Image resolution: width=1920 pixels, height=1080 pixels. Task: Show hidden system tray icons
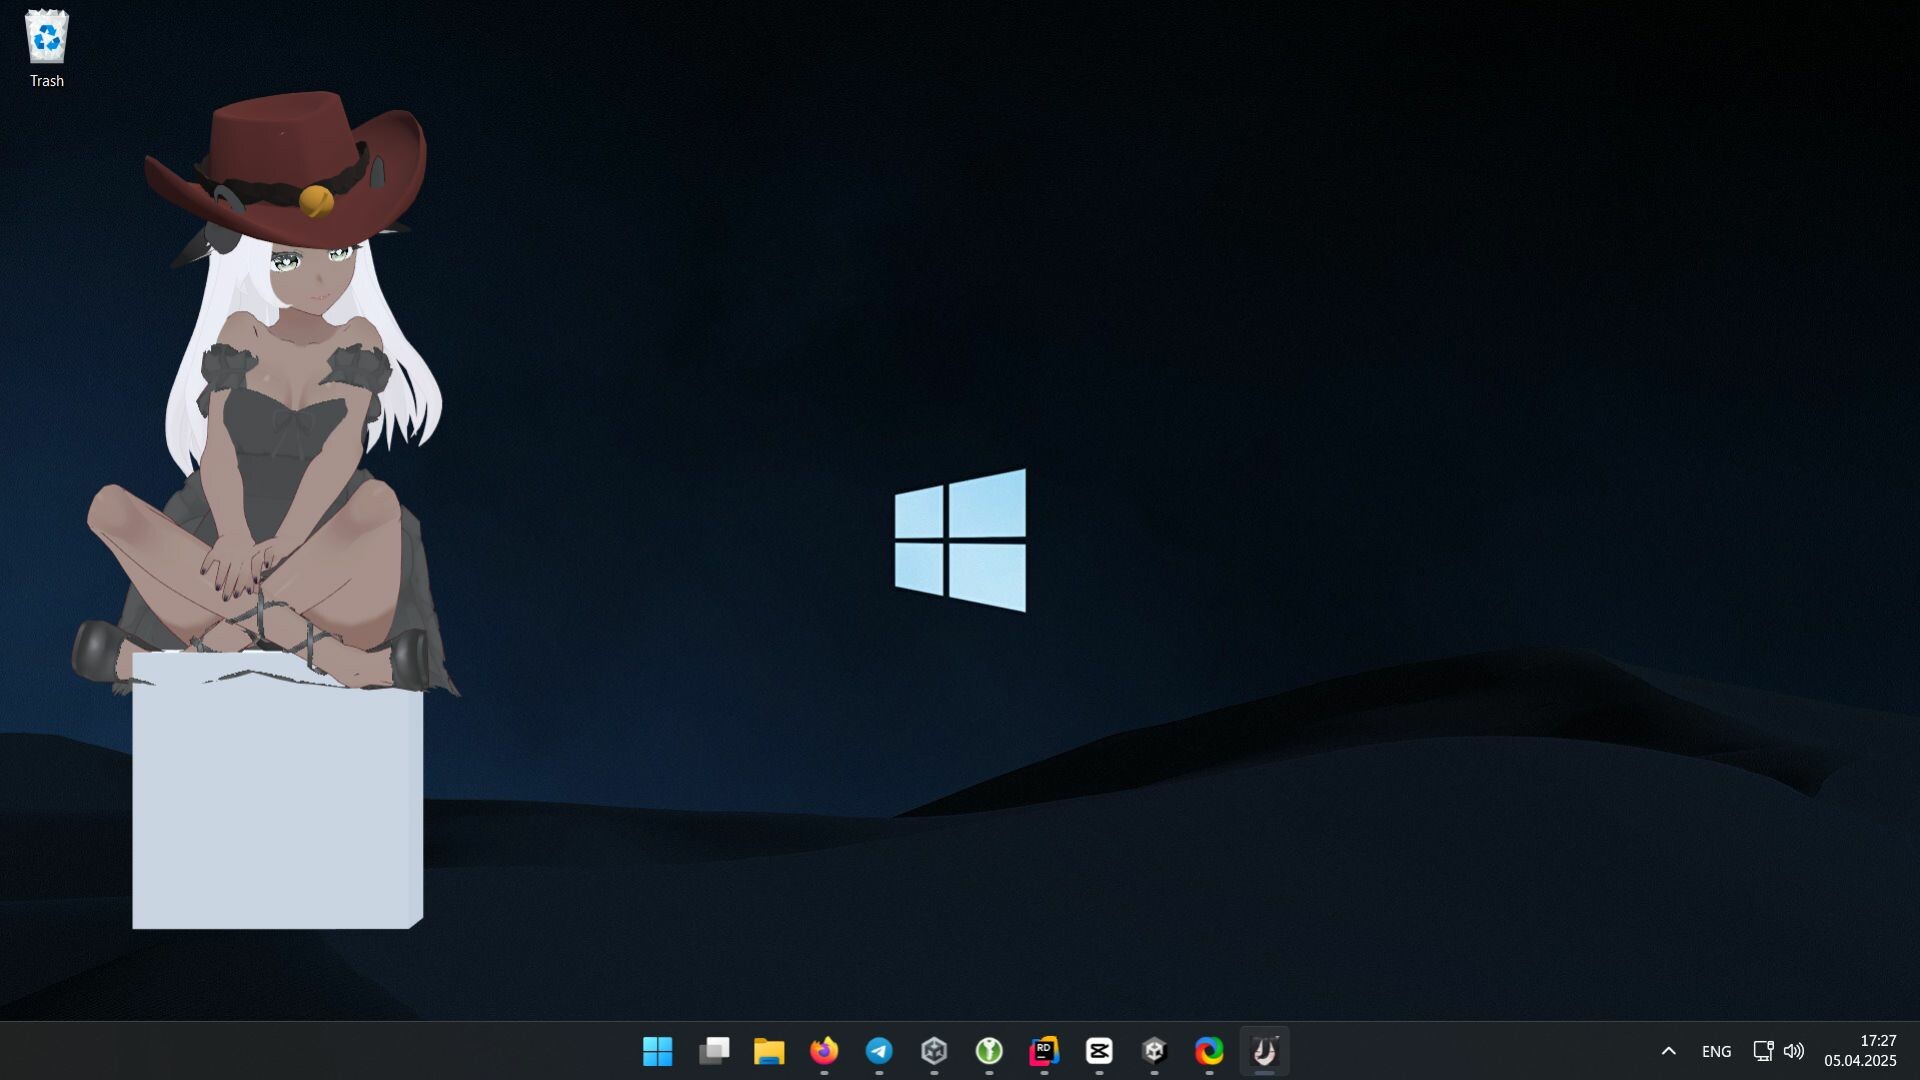click(1668, 1051)
